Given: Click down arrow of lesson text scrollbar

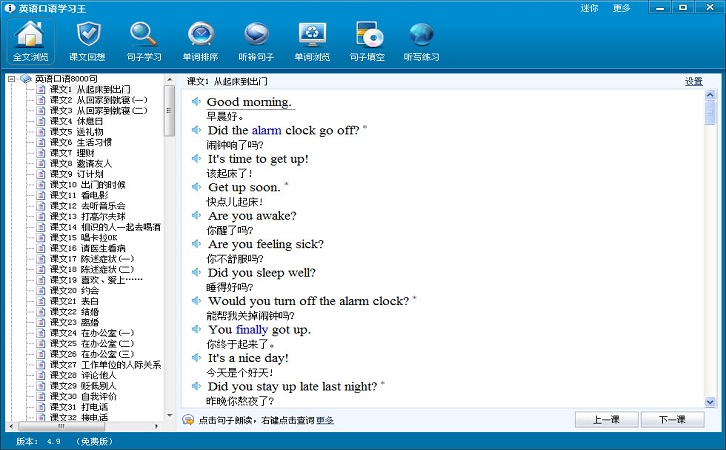Looking at the screenshot, I should coord(710,402).
